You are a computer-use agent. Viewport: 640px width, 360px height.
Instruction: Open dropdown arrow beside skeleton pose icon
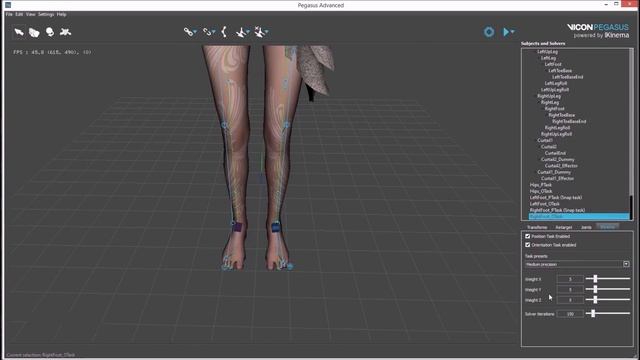coord(248,32)
